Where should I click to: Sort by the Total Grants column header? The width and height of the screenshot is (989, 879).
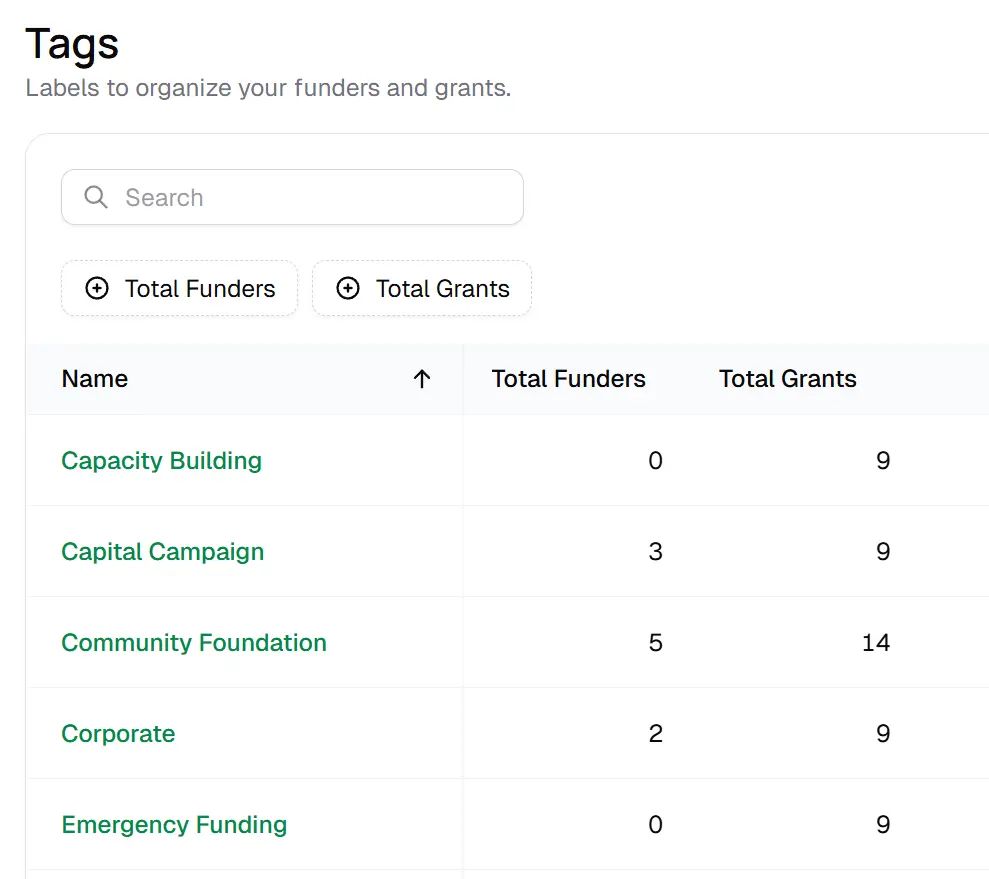(788, 379)
